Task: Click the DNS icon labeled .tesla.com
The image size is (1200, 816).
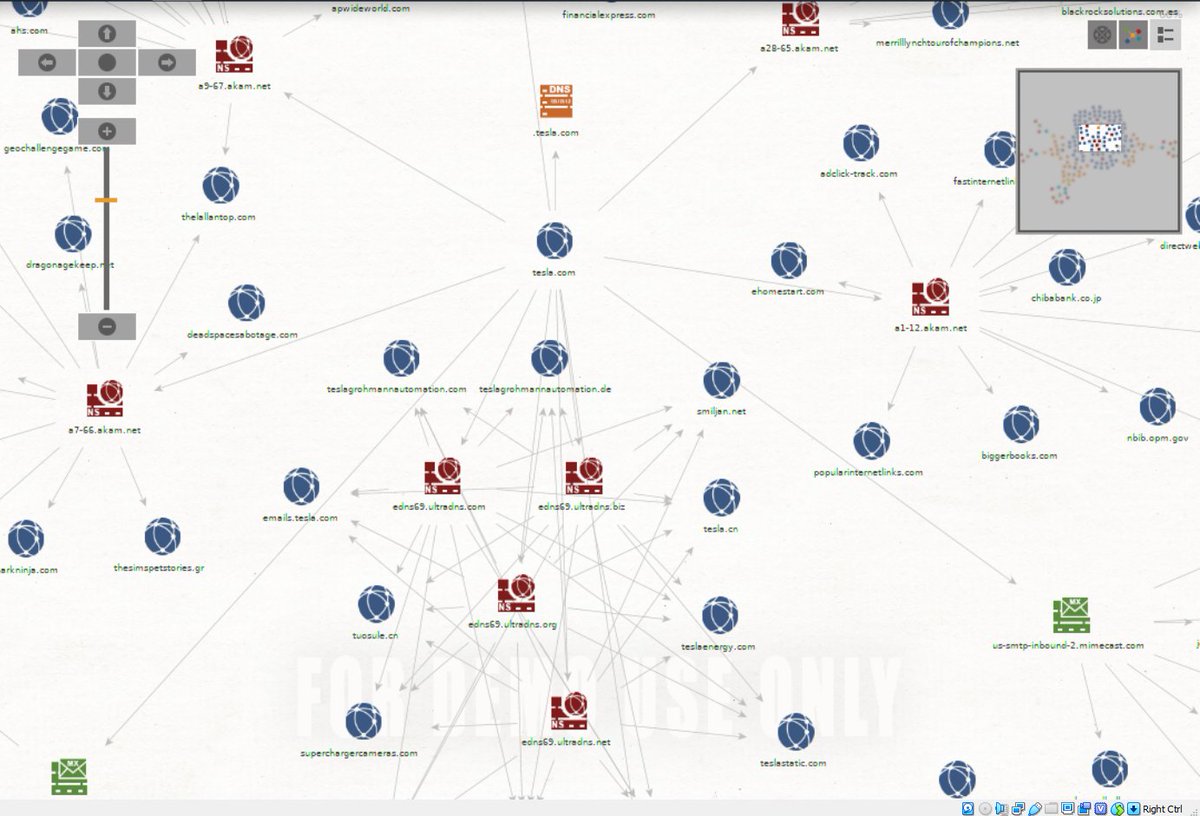Action: pos(556,100)
